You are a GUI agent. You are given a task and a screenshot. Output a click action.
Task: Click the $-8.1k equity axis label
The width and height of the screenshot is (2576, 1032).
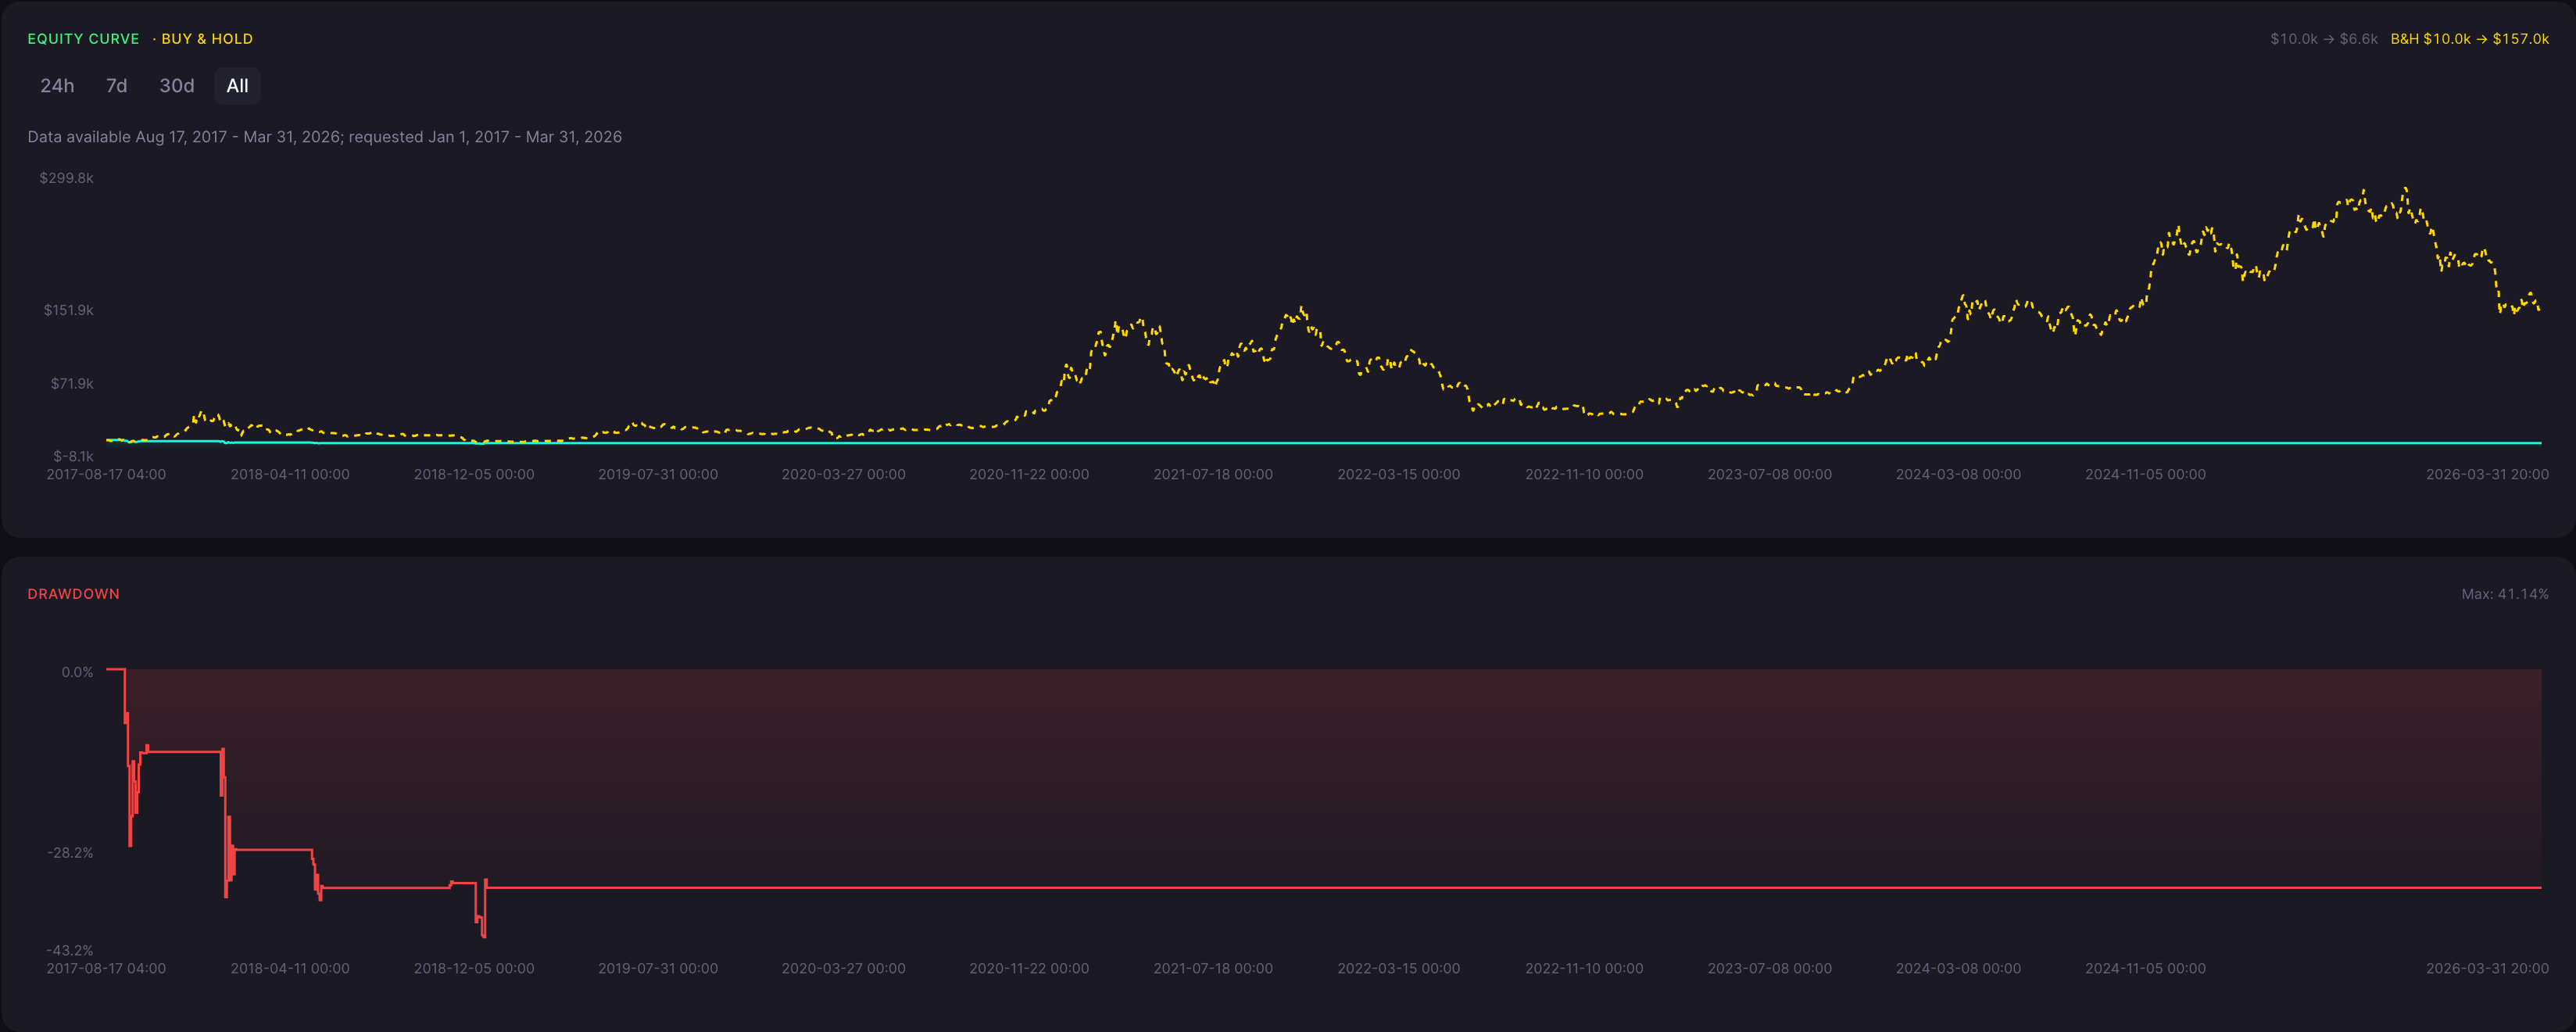pyautogui.click(x=73, y=456)
